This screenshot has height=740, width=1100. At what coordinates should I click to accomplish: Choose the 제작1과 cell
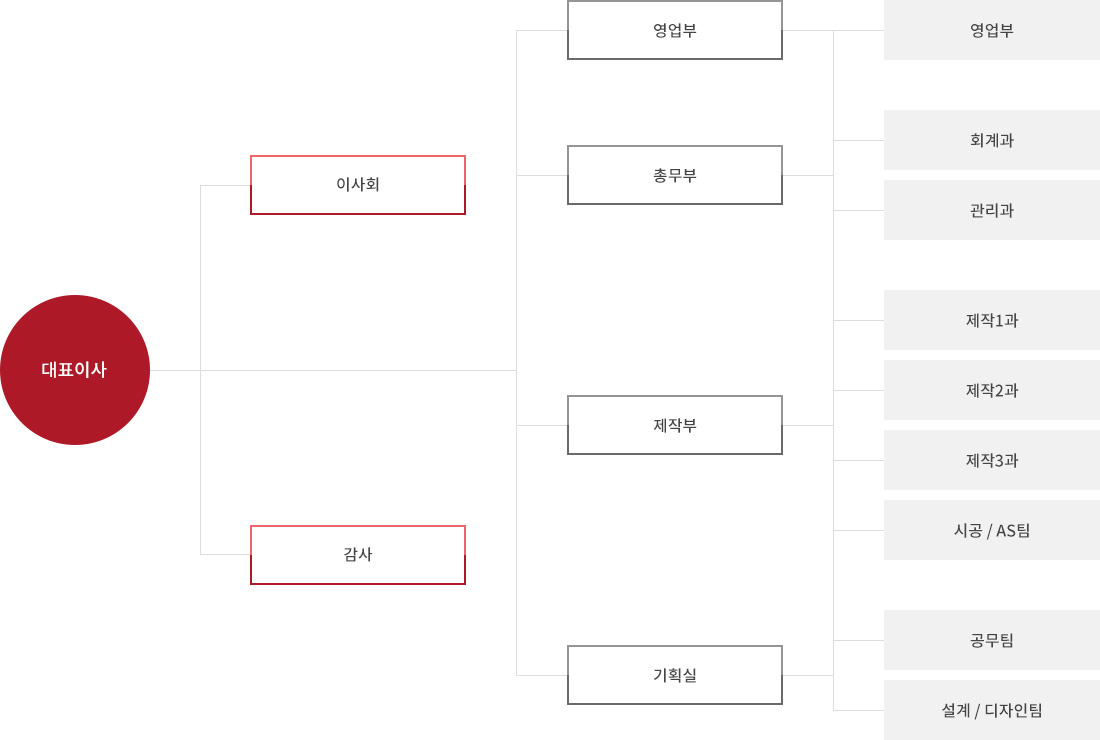pos(992,320)
